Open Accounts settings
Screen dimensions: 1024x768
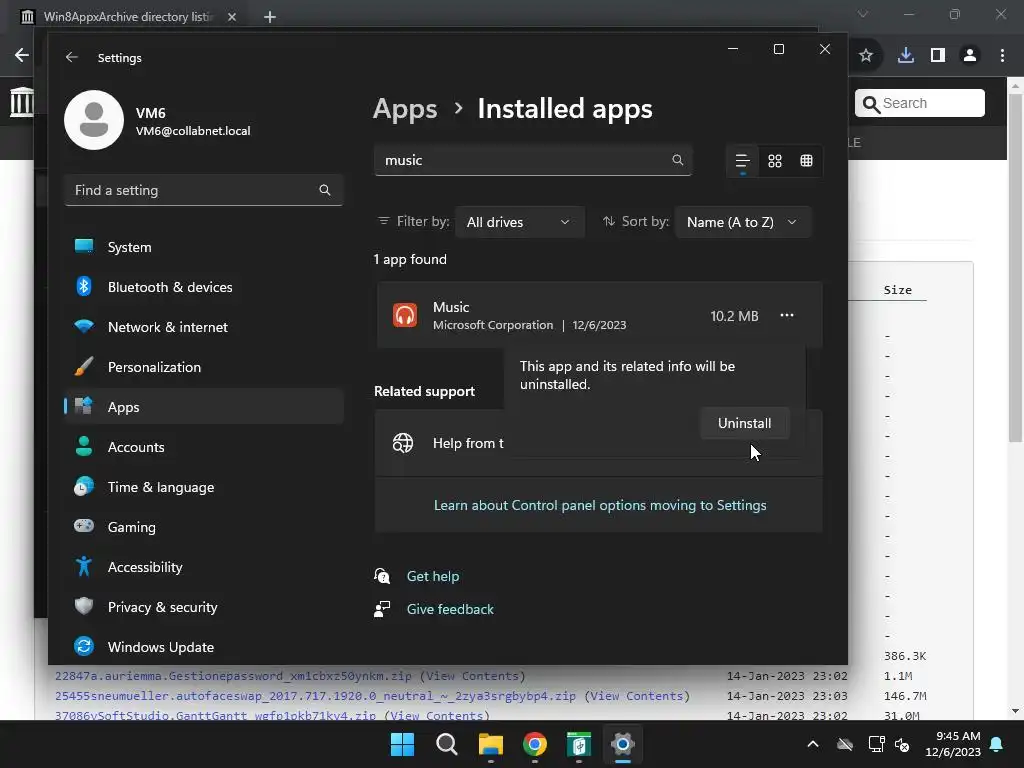(x=203, y=447)
